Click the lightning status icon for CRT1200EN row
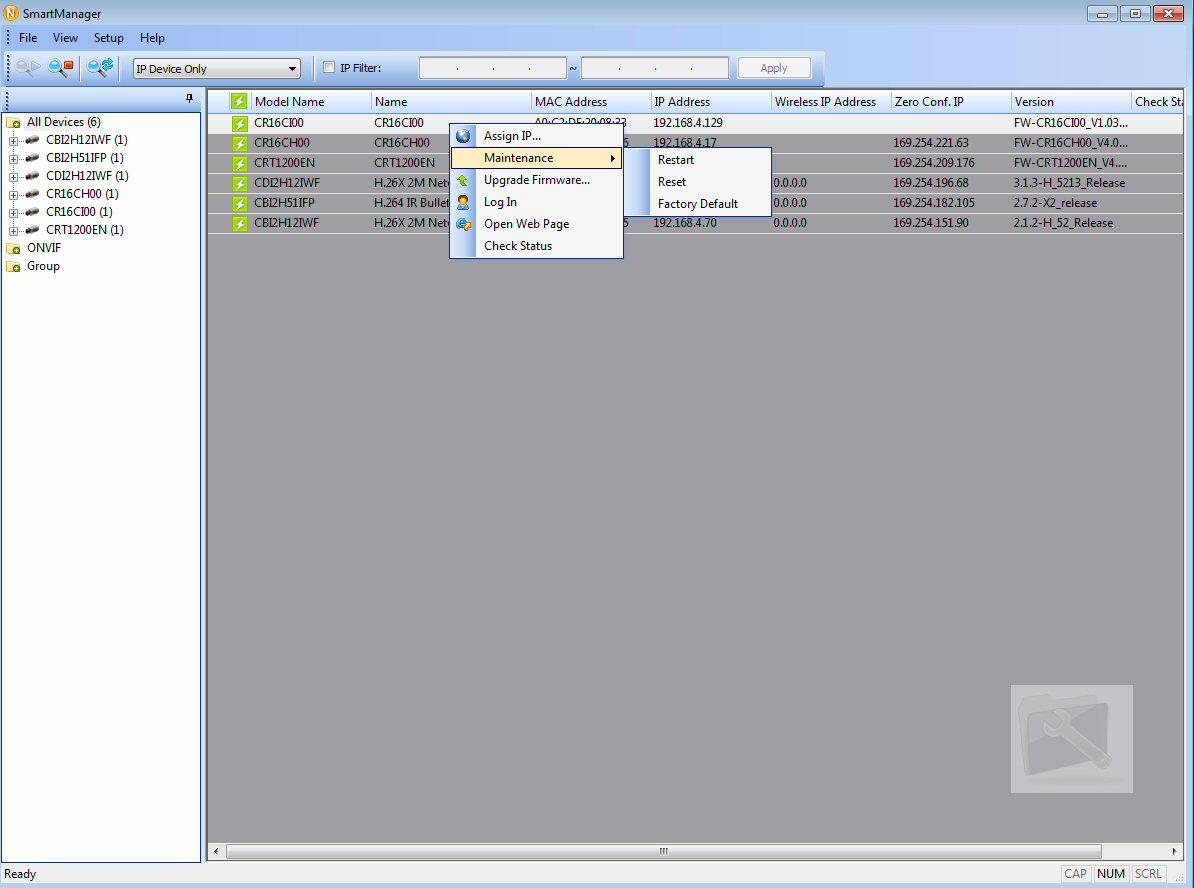The image size is (1194, 888). pyautogui.click(x=240, y=163)
